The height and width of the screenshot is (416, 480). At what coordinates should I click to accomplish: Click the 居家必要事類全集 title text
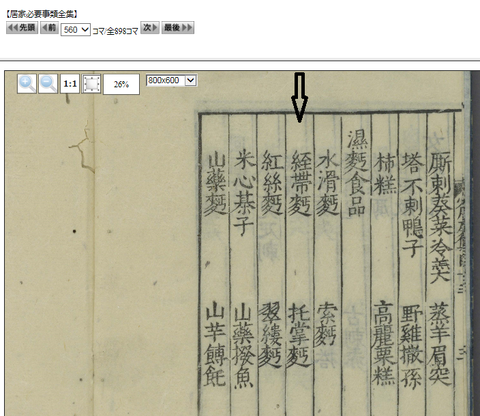(x=42, y=14)
